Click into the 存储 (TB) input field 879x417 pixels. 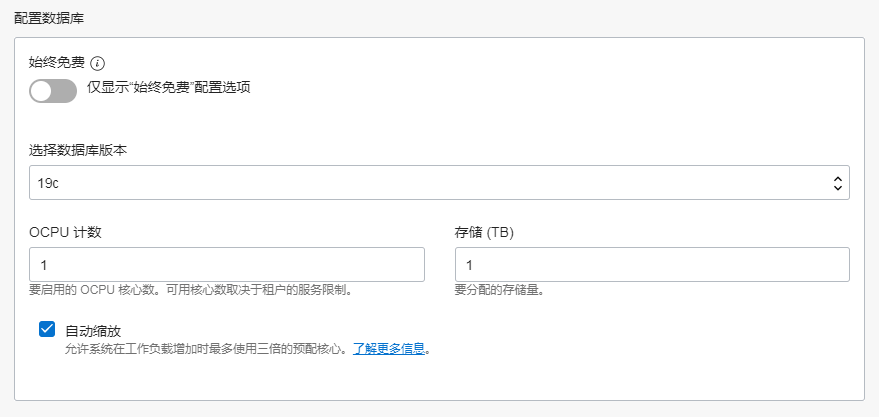click(652, 265)
